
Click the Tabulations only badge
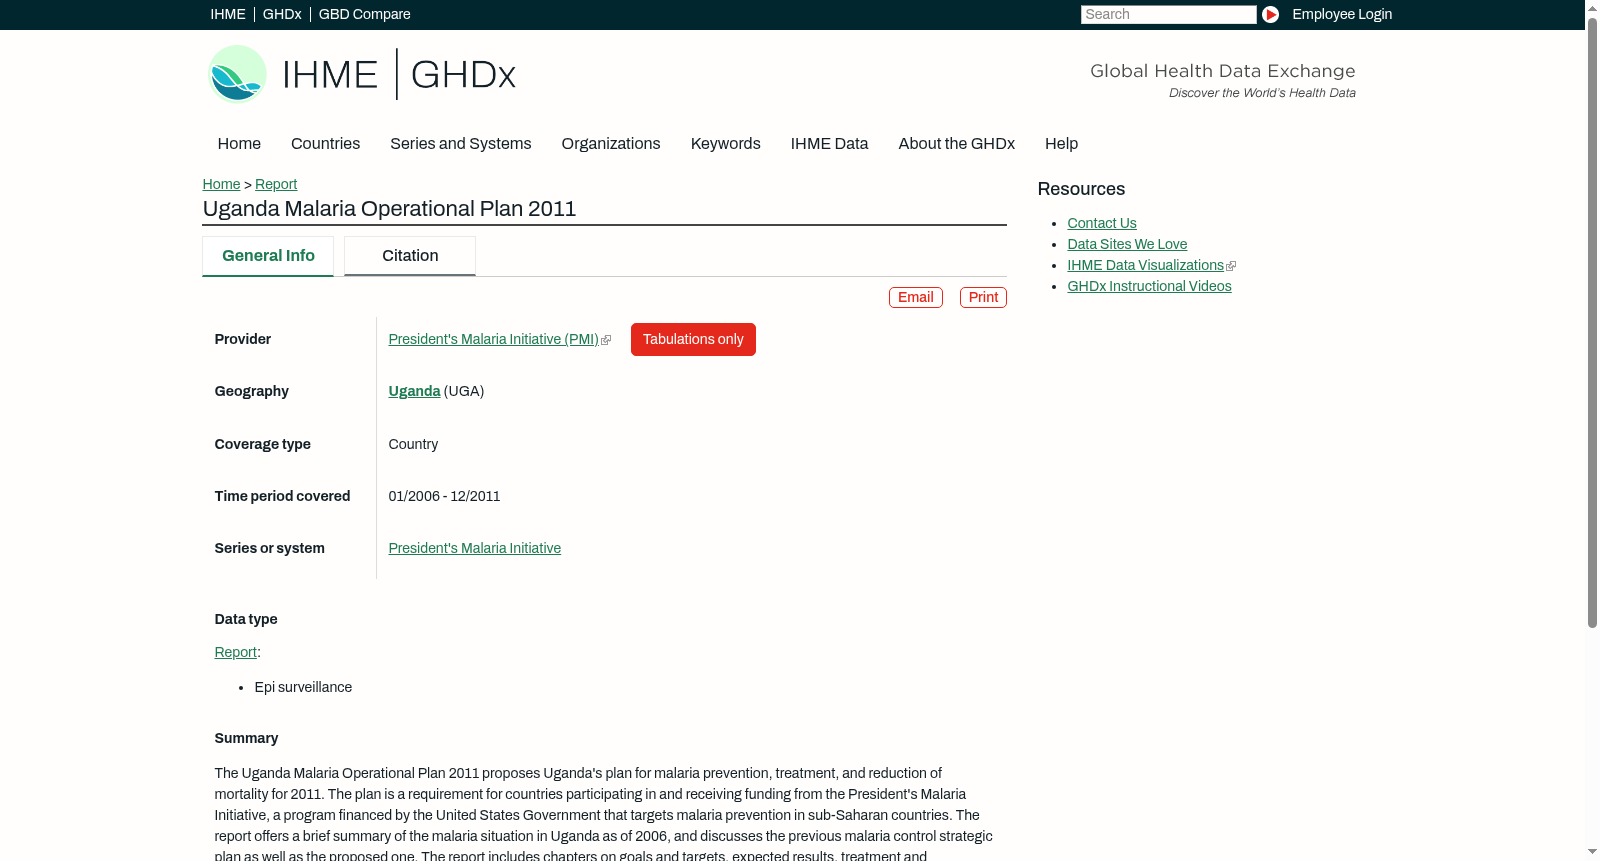pyautogui.click(x=693, y=340)
